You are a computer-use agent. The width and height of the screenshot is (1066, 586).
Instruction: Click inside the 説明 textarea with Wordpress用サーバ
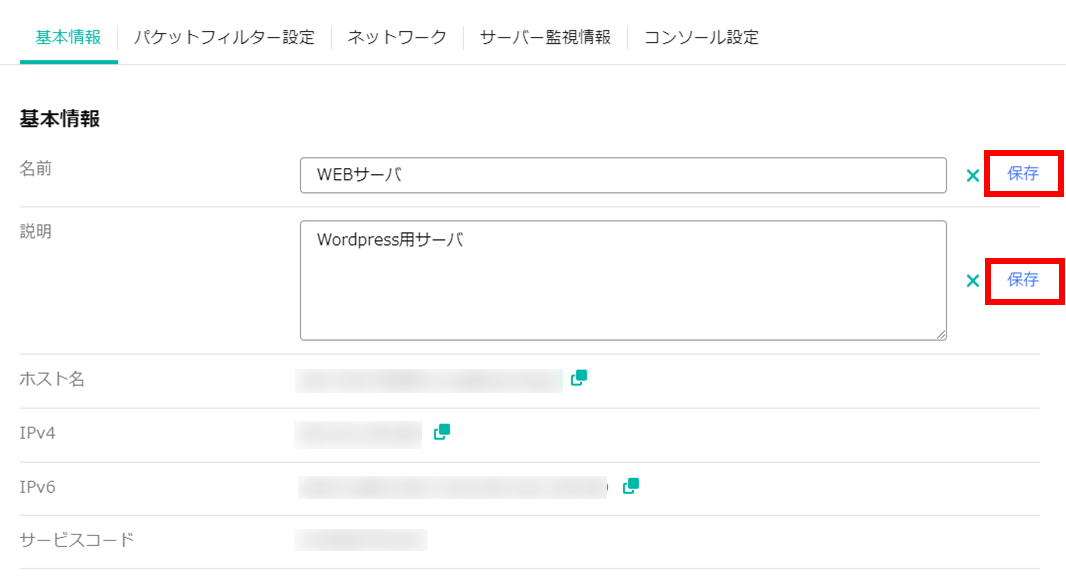[x=622, y=280]
